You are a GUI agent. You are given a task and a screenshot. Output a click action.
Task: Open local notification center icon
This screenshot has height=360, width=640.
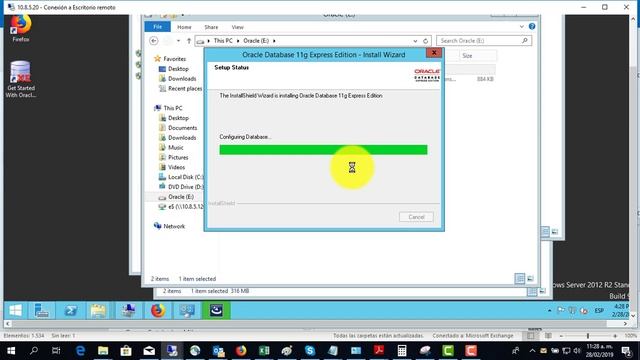[x=626, y=351]
